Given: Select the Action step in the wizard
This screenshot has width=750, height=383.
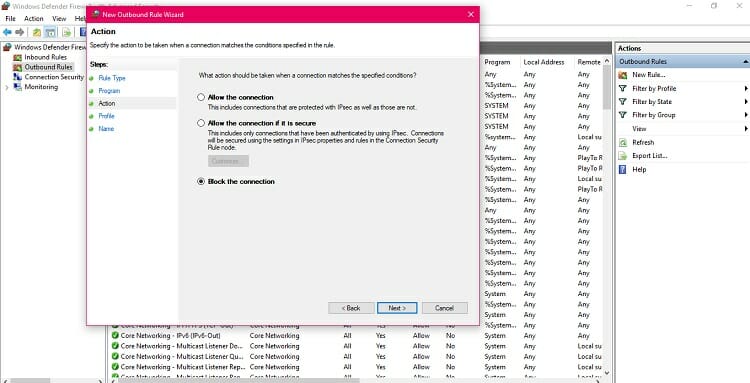Looking at the screenshot, I should coord(107,103).
